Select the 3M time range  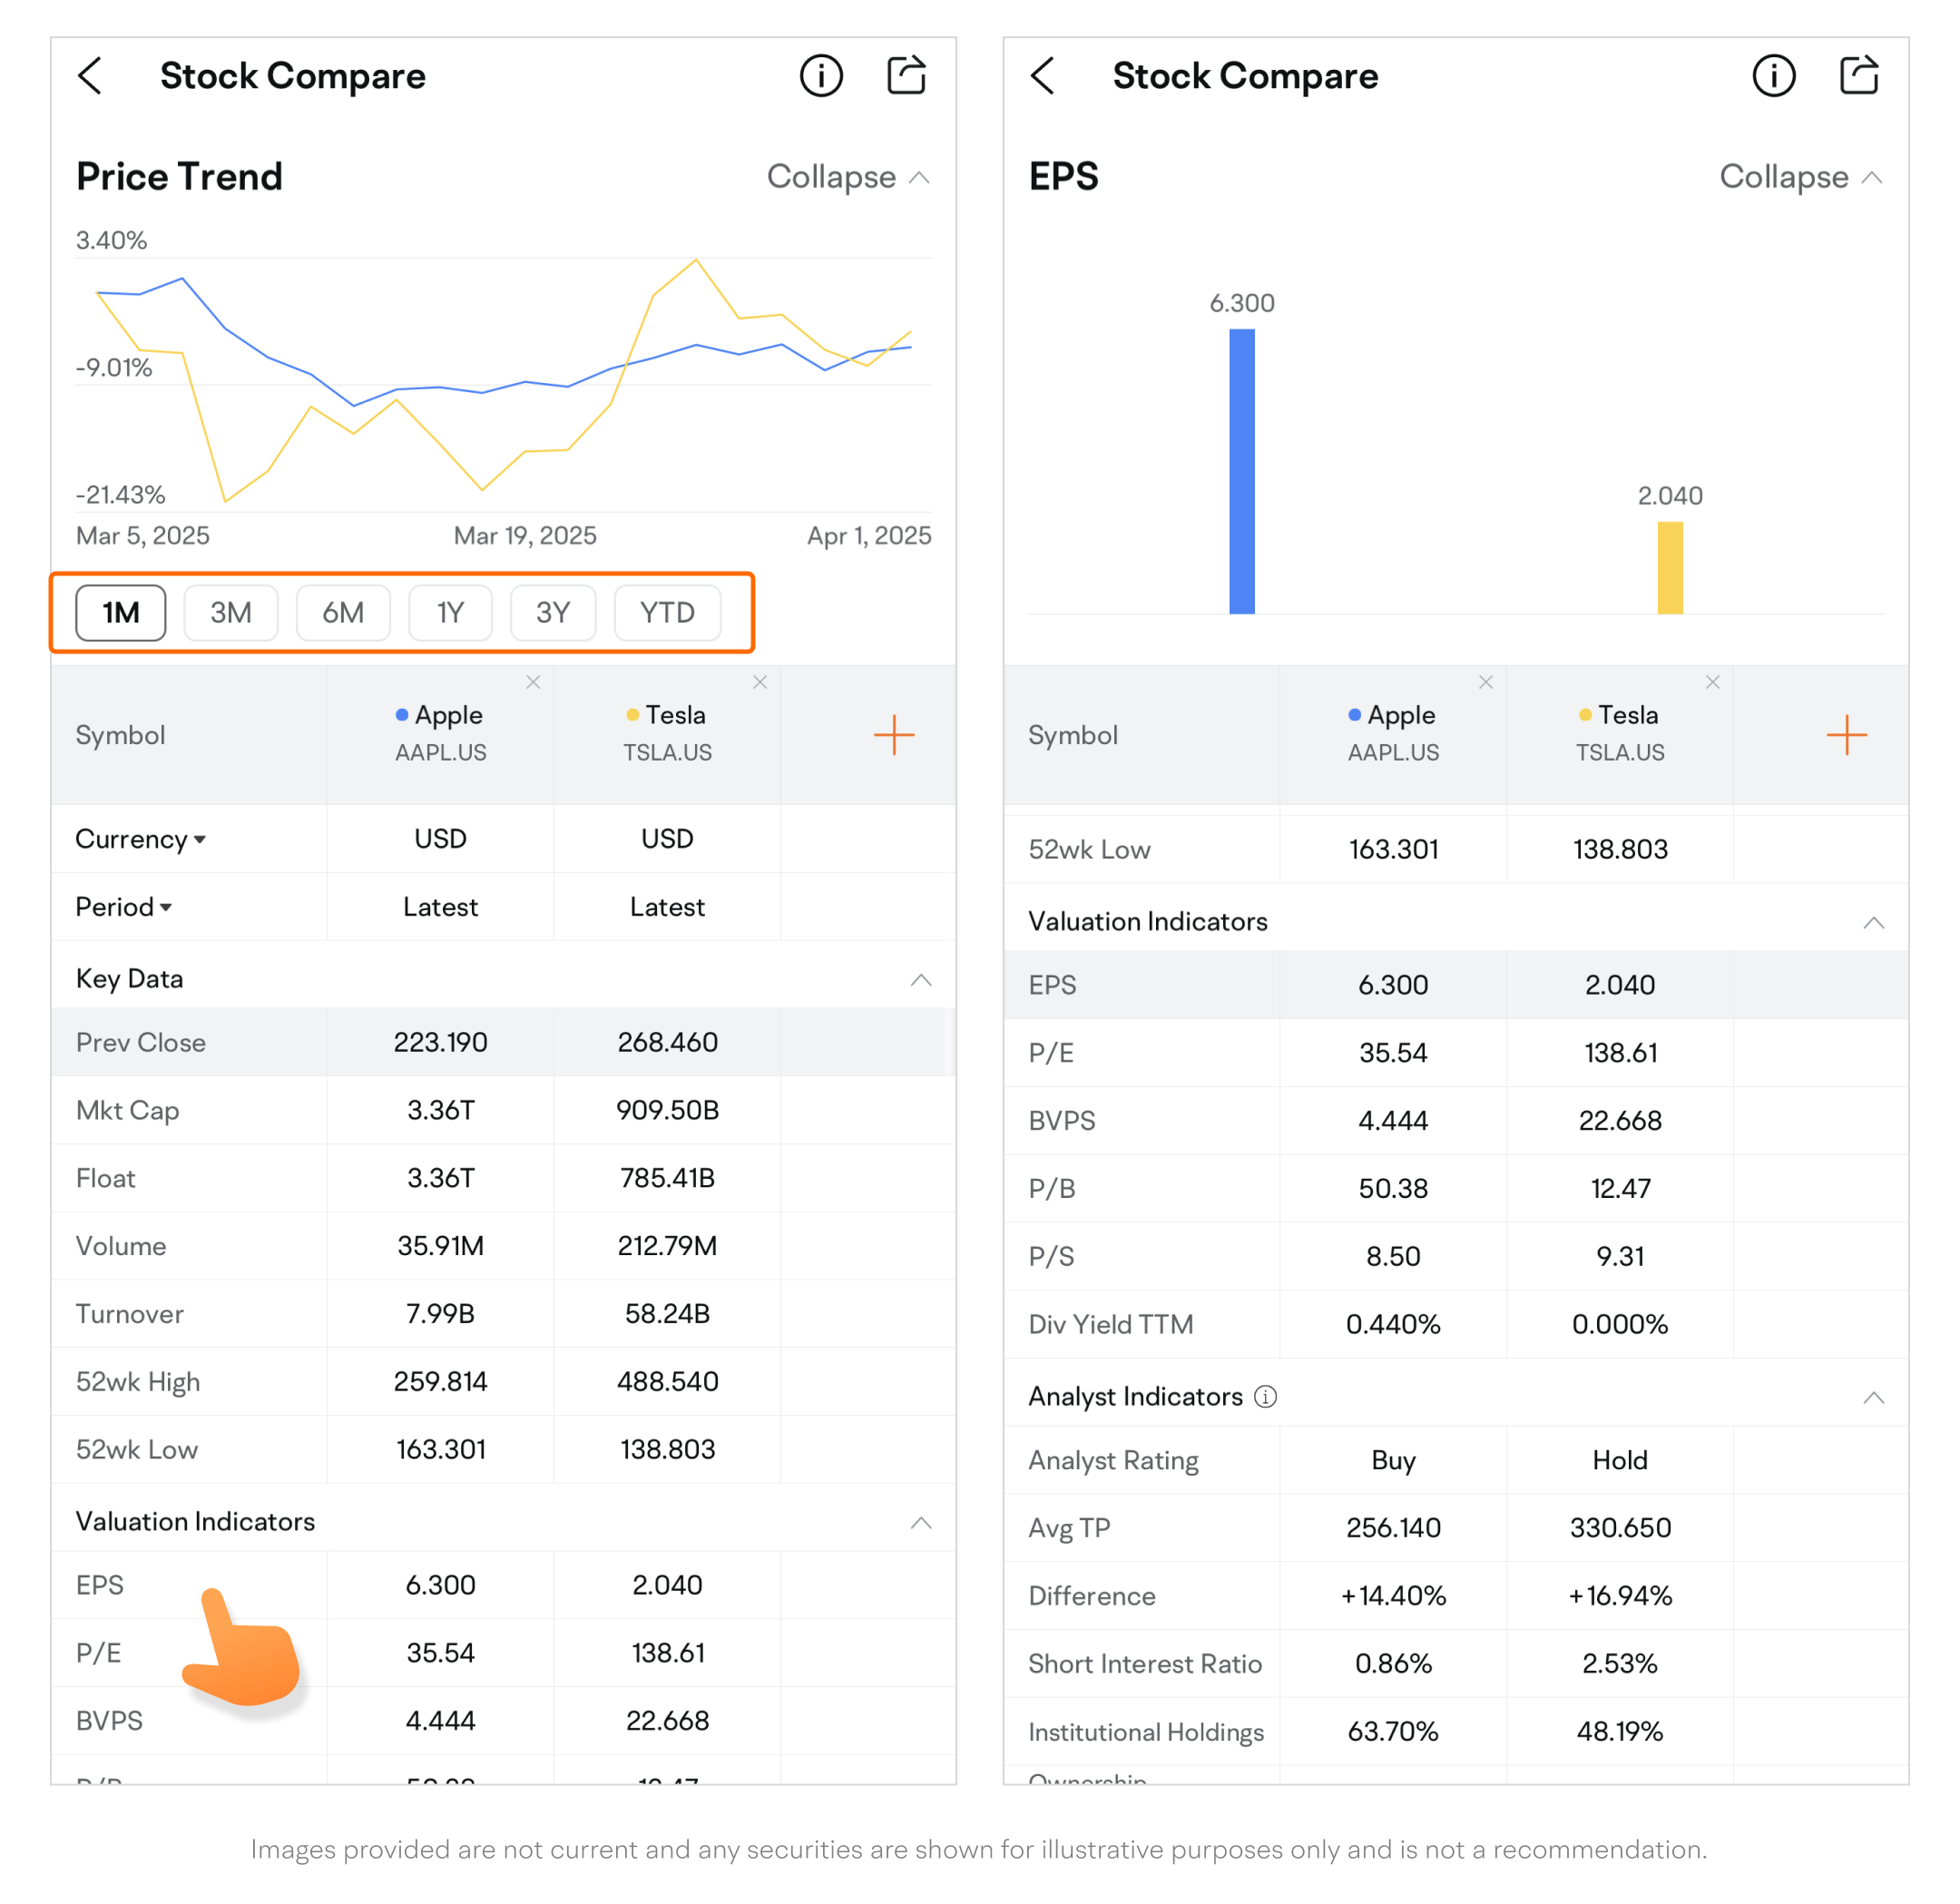coord(231,612)
